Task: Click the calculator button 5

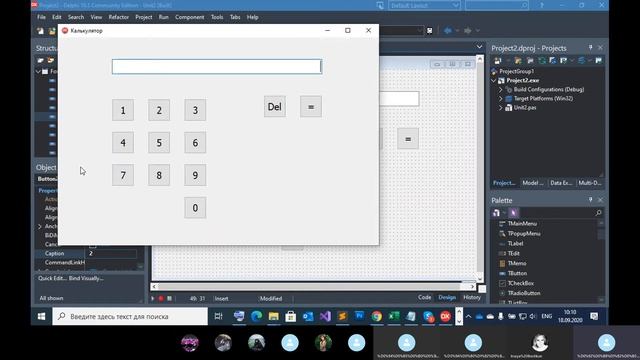Action: (x=159, y=143)
